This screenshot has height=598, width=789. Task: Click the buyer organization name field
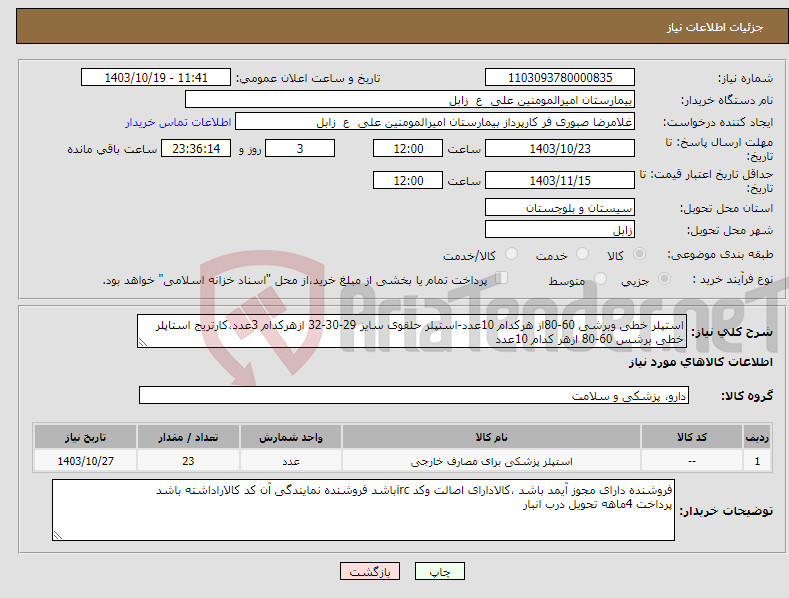click(410, 100)
